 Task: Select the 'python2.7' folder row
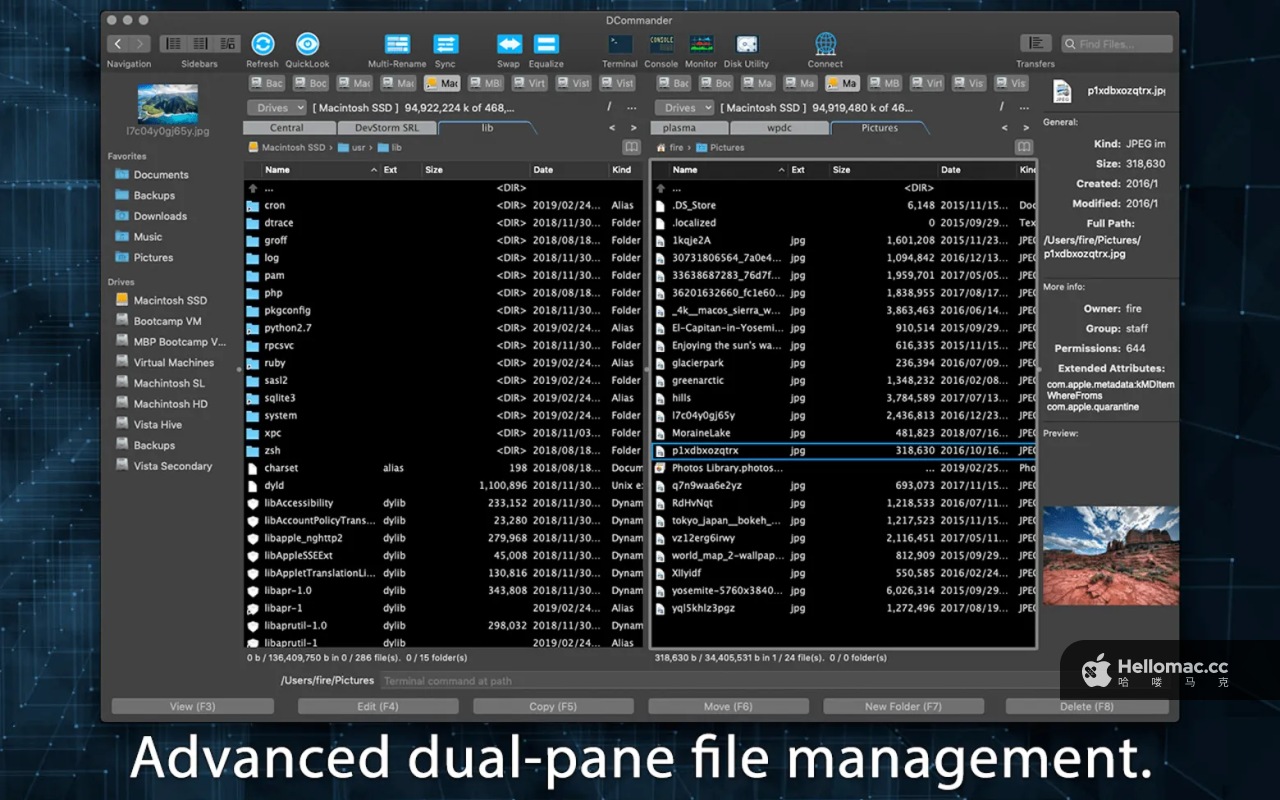443,328
